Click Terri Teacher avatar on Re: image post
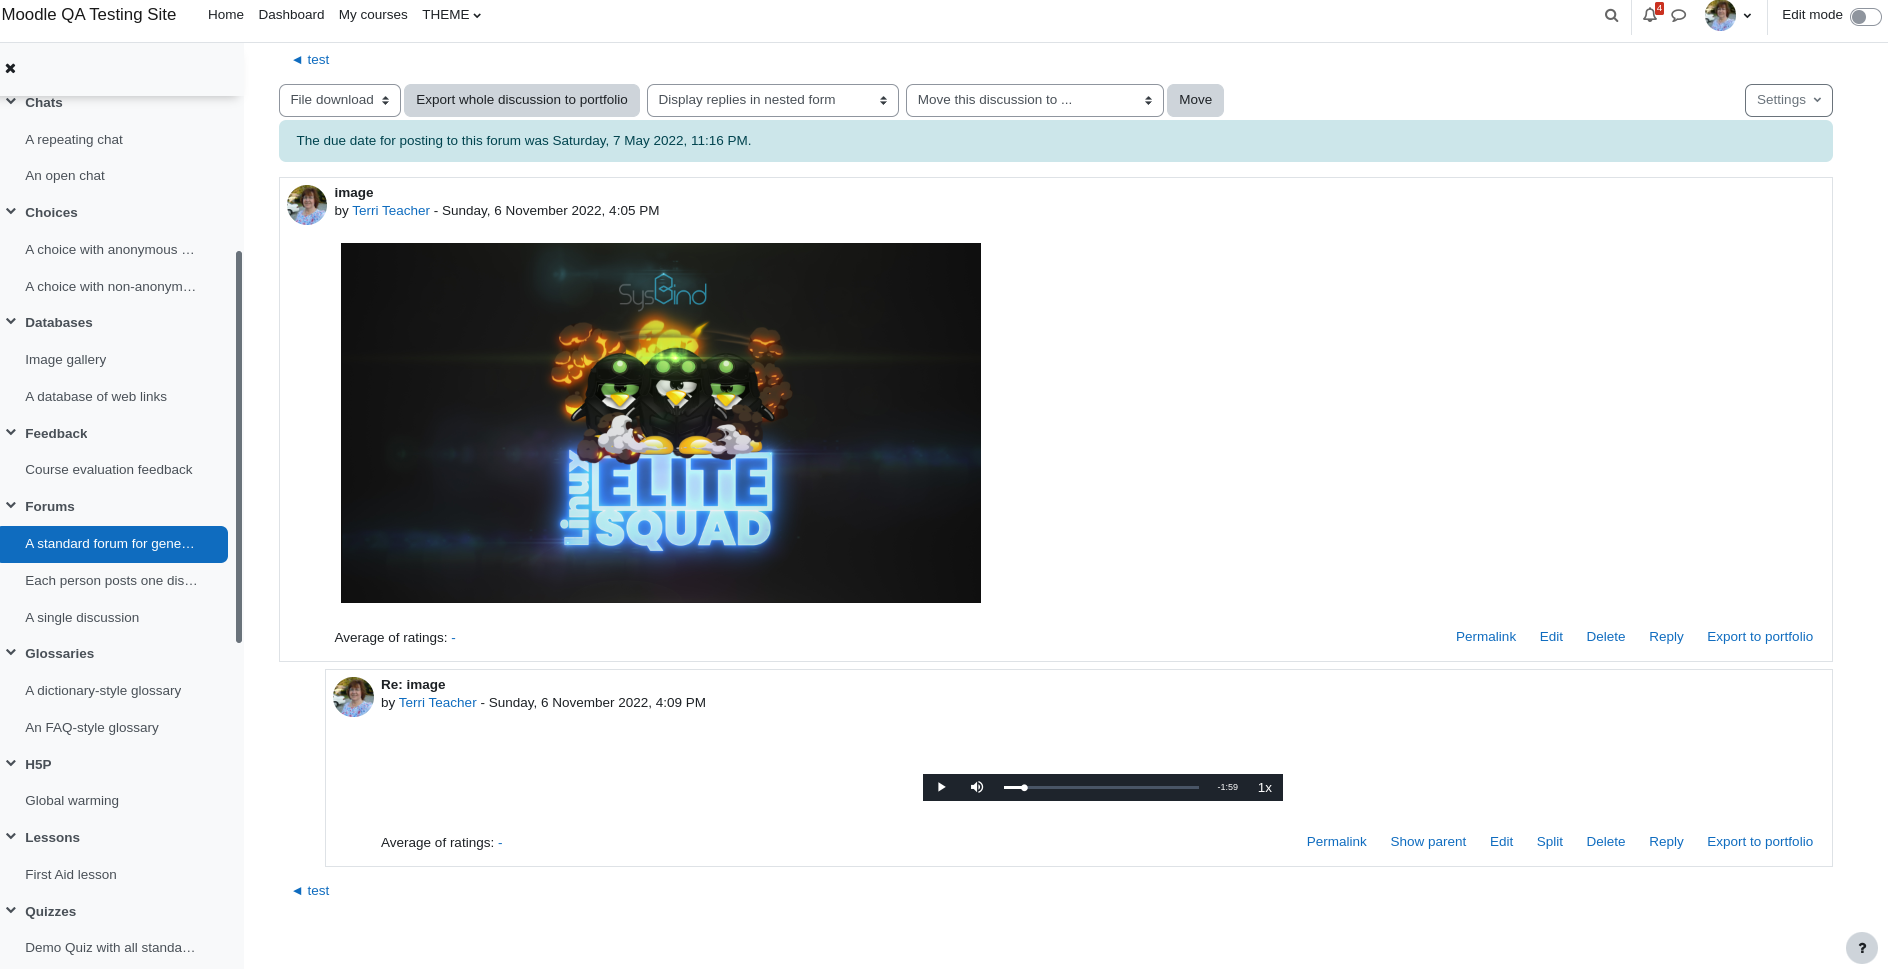 [353, 697]
